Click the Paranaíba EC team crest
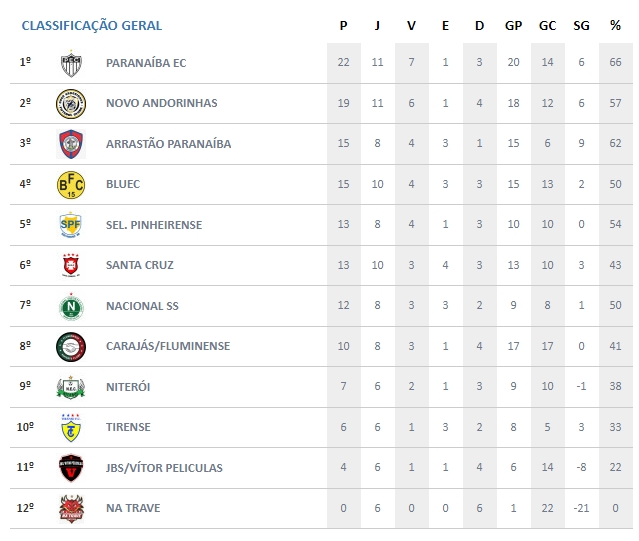 pyautogui.click(x=71, y=63)
